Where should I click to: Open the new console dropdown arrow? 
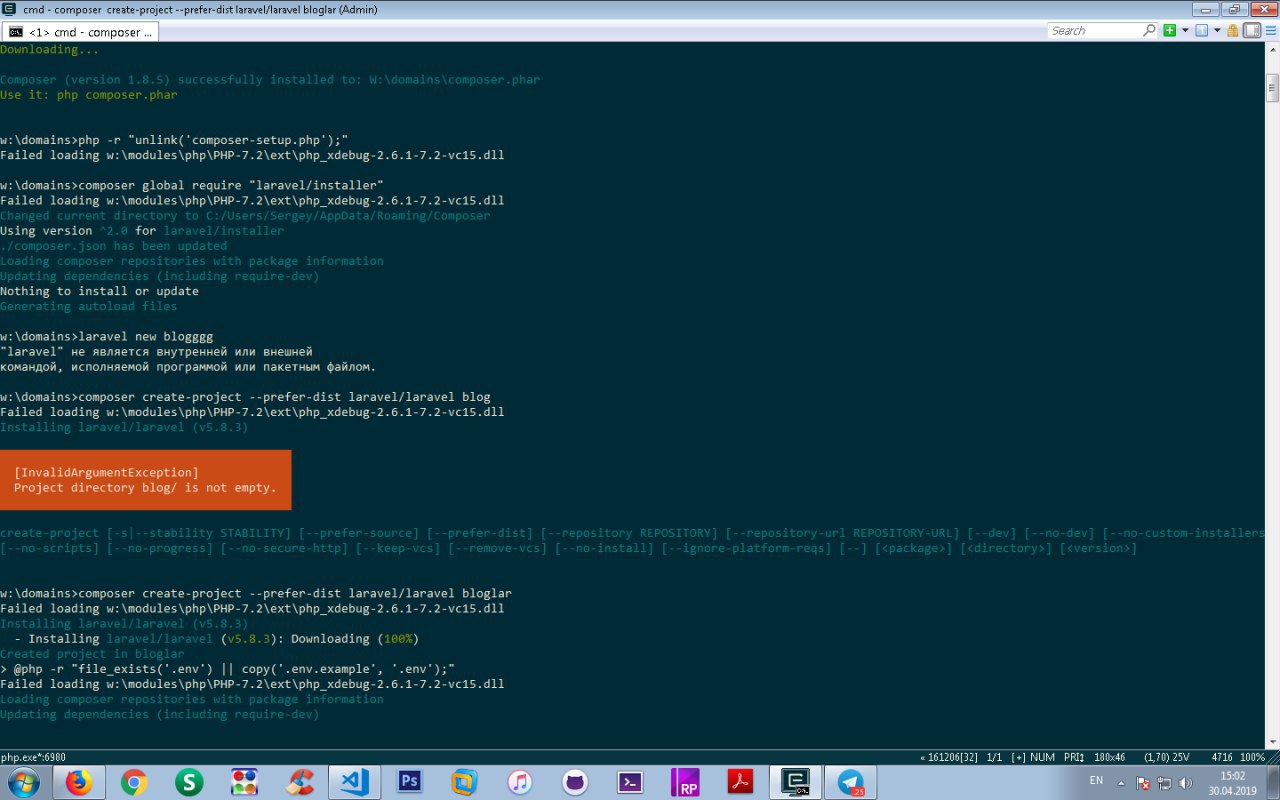click(x=1185, y=30)
